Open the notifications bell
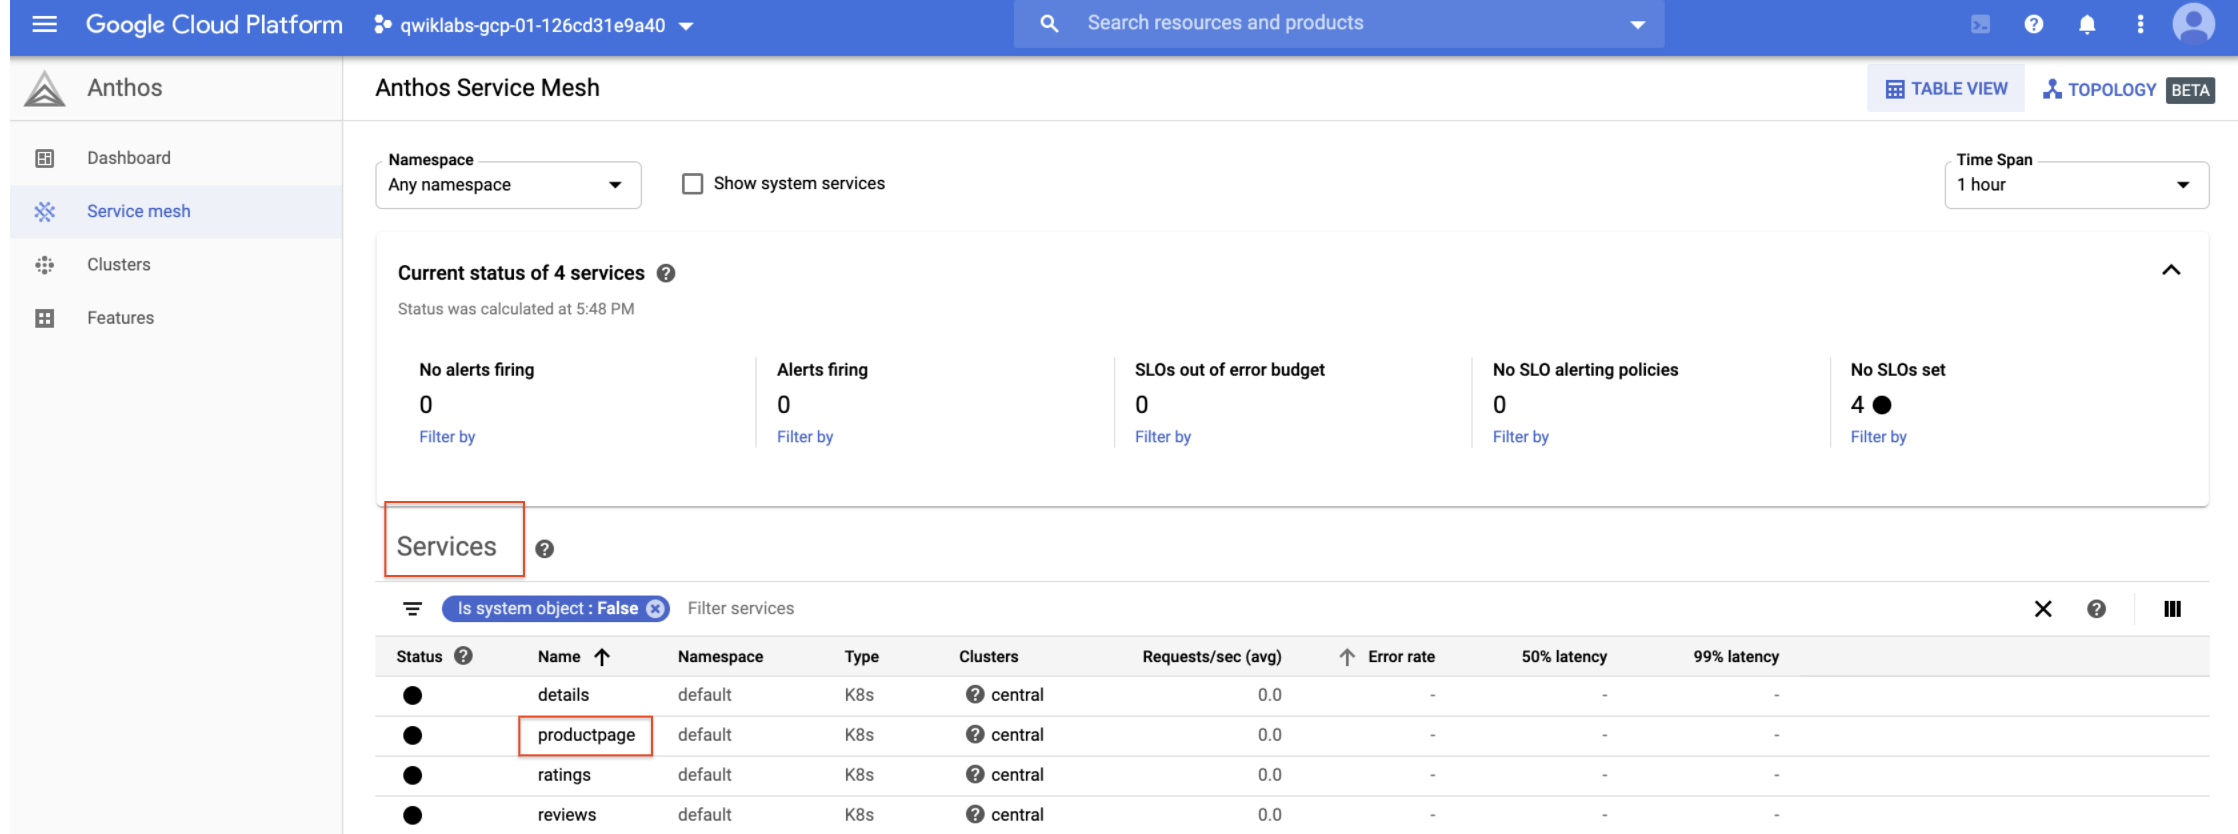This screenshot has width=2238, height=834. pos(2087,24)
